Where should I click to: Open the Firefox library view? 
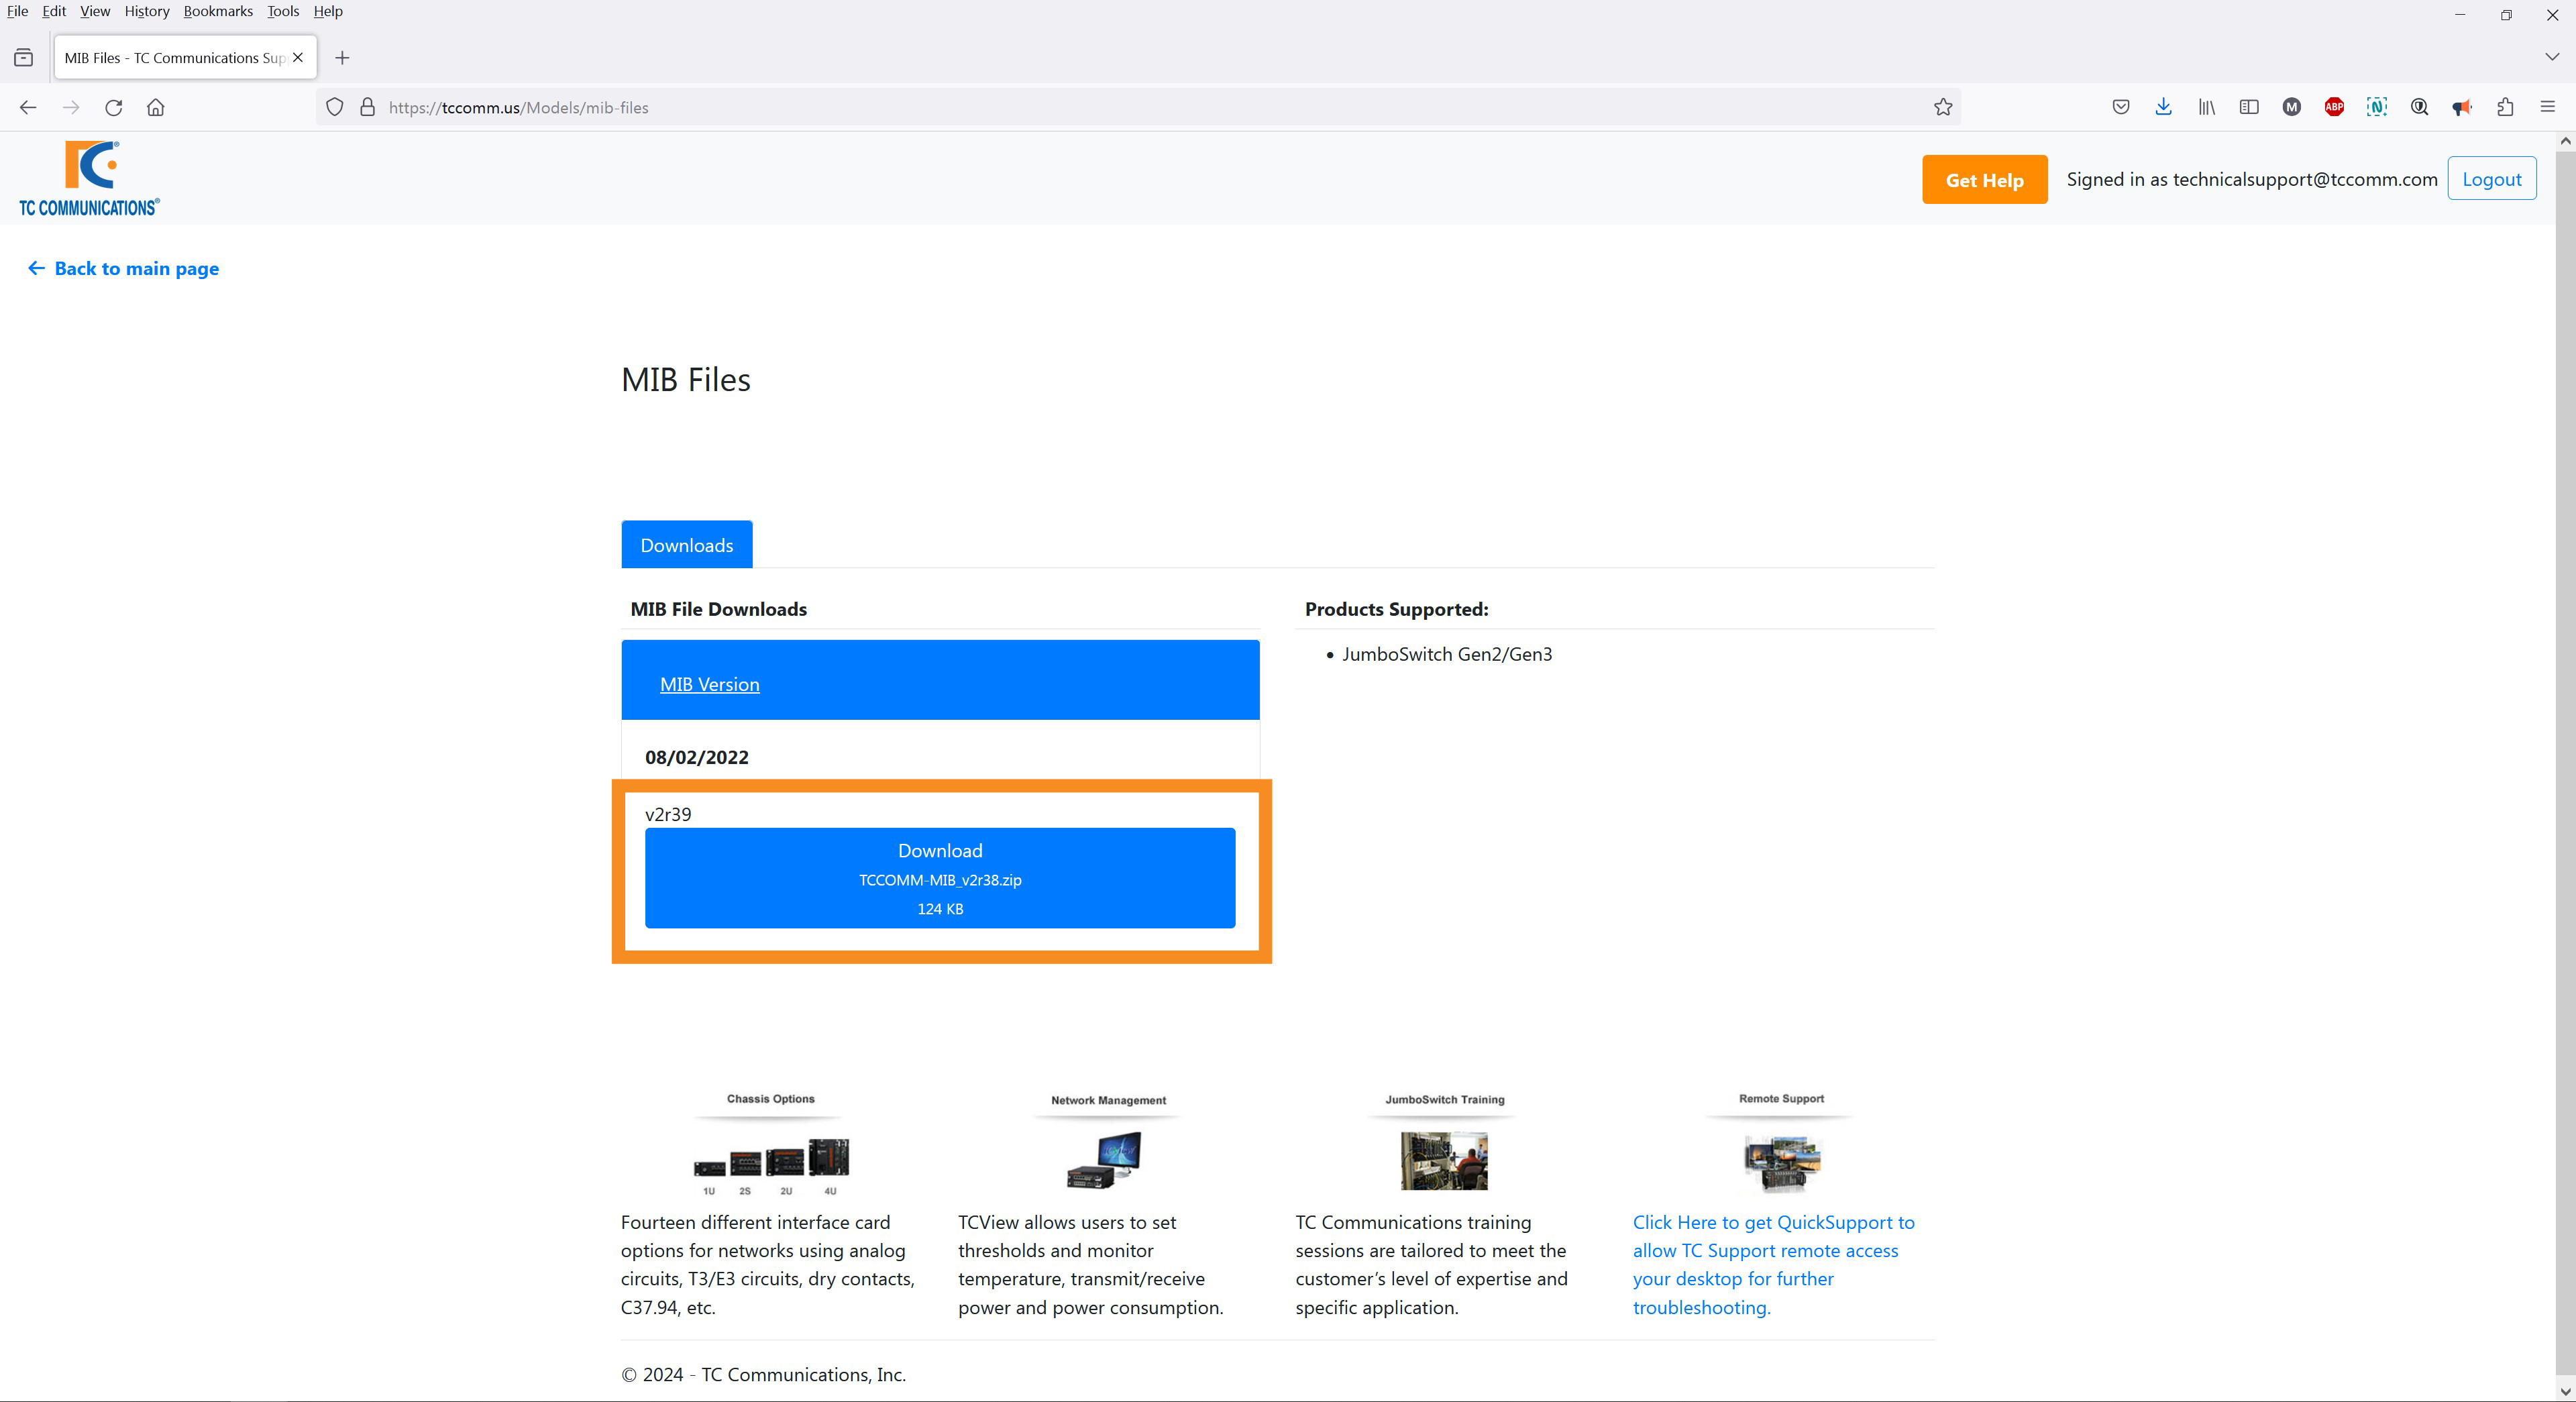tap(2206, 107)
